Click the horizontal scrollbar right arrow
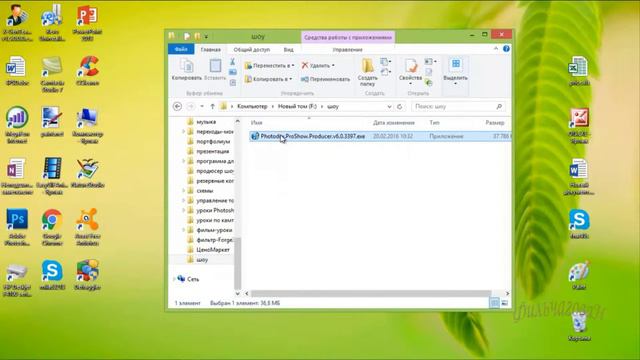 point(507,293)
